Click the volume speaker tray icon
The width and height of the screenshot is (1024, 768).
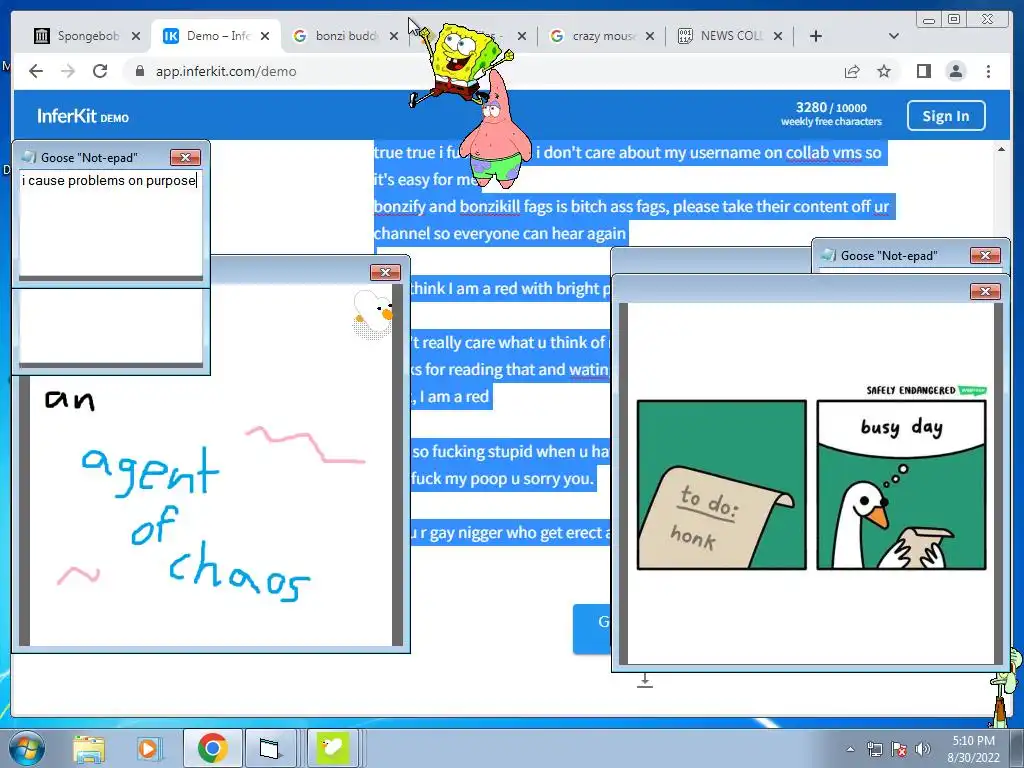tap(923, 749)
